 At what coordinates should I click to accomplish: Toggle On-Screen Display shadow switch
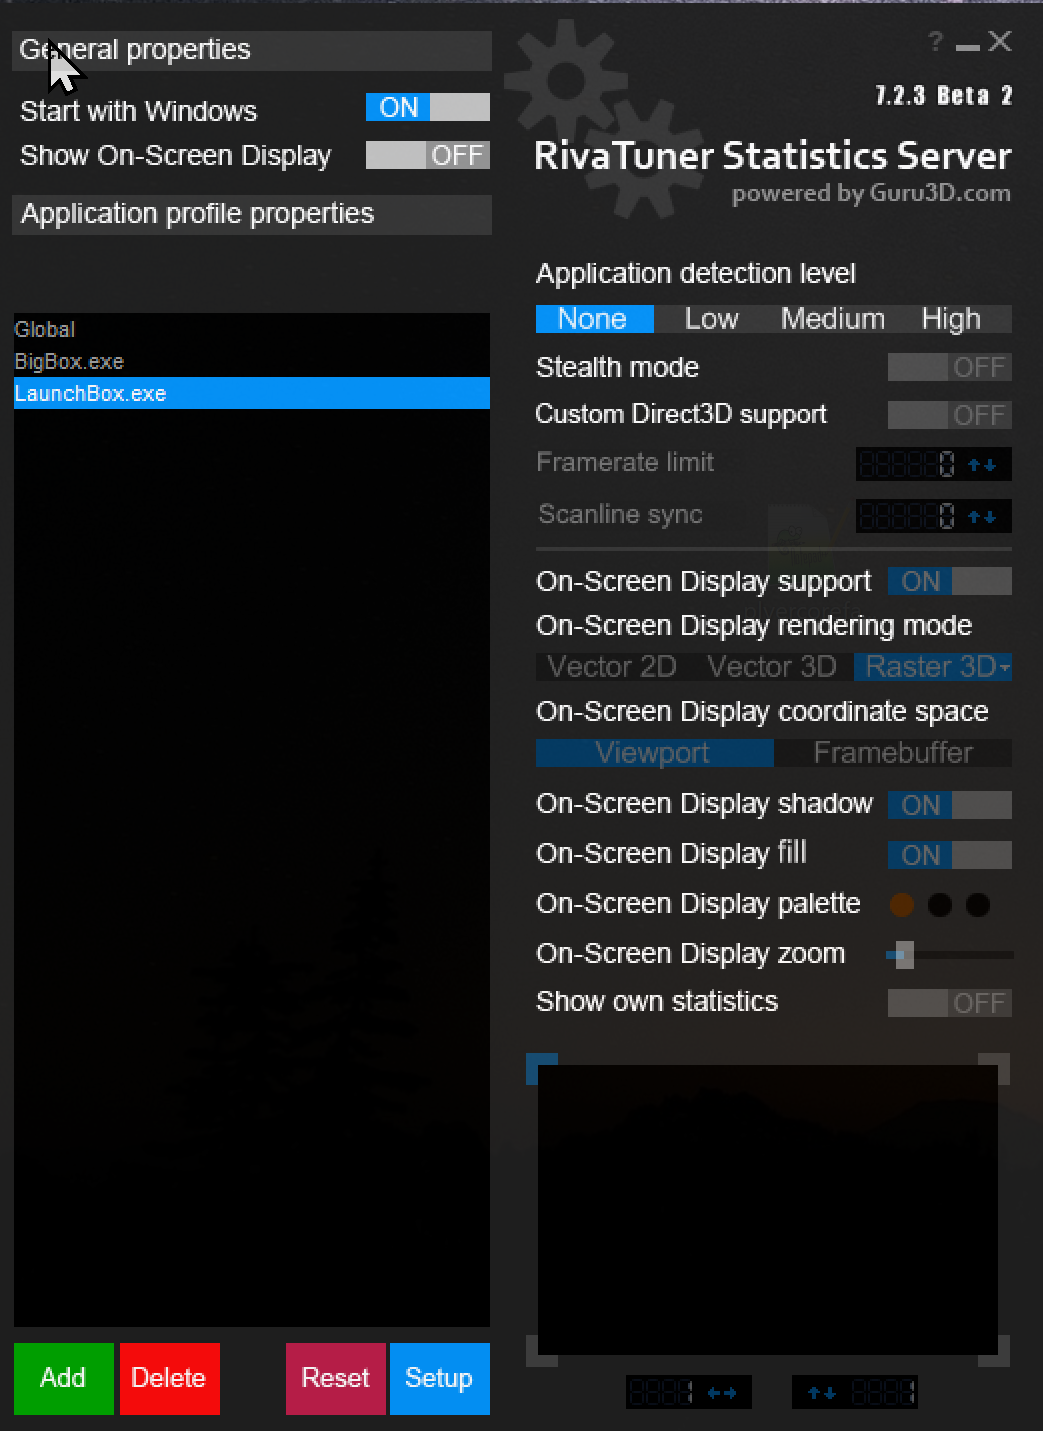[950, 805]
